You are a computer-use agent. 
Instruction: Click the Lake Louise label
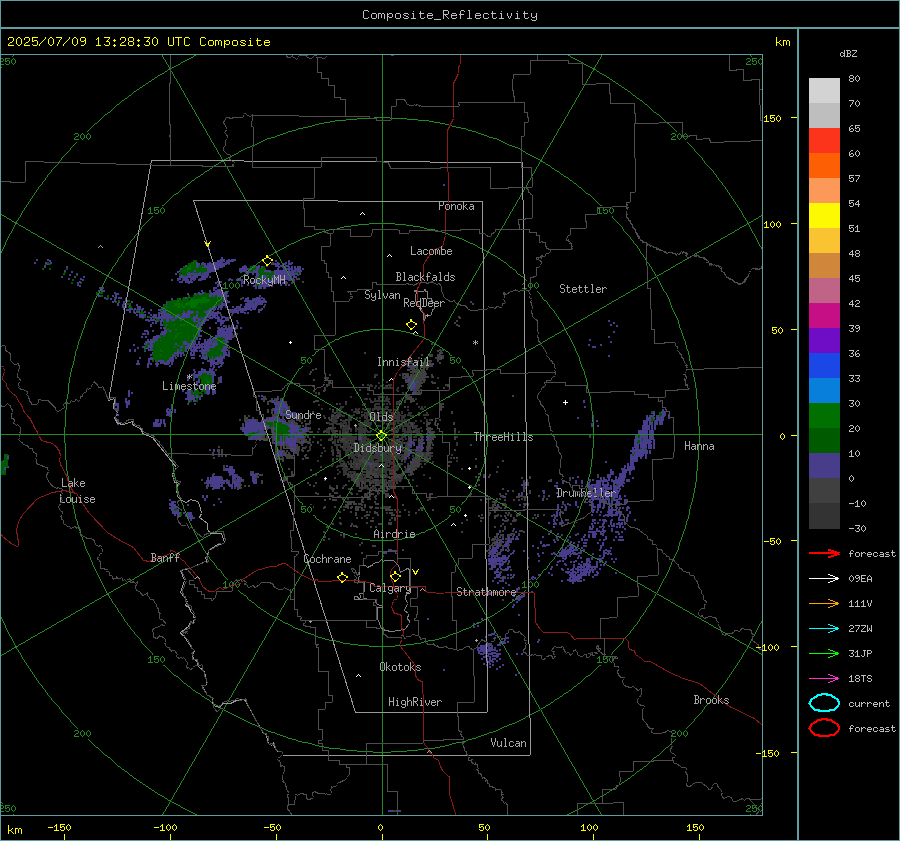pos(77,491)
